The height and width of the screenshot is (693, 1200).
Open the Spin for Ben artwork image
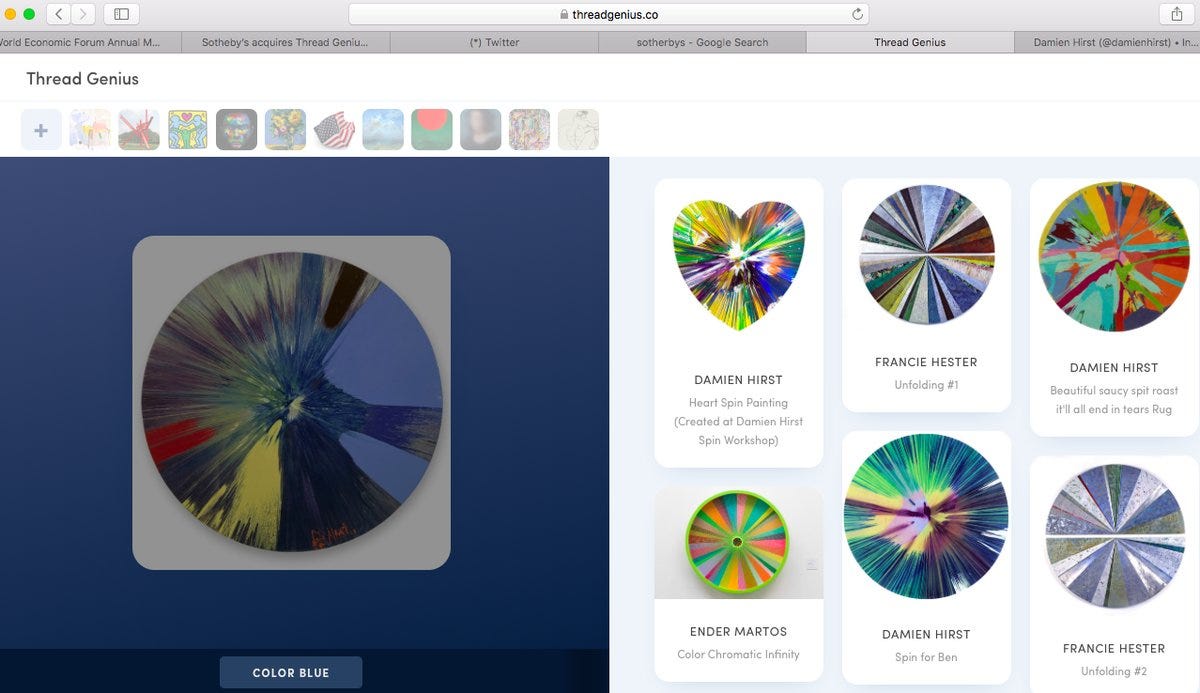pyautogui.click(x=927, y=517)
